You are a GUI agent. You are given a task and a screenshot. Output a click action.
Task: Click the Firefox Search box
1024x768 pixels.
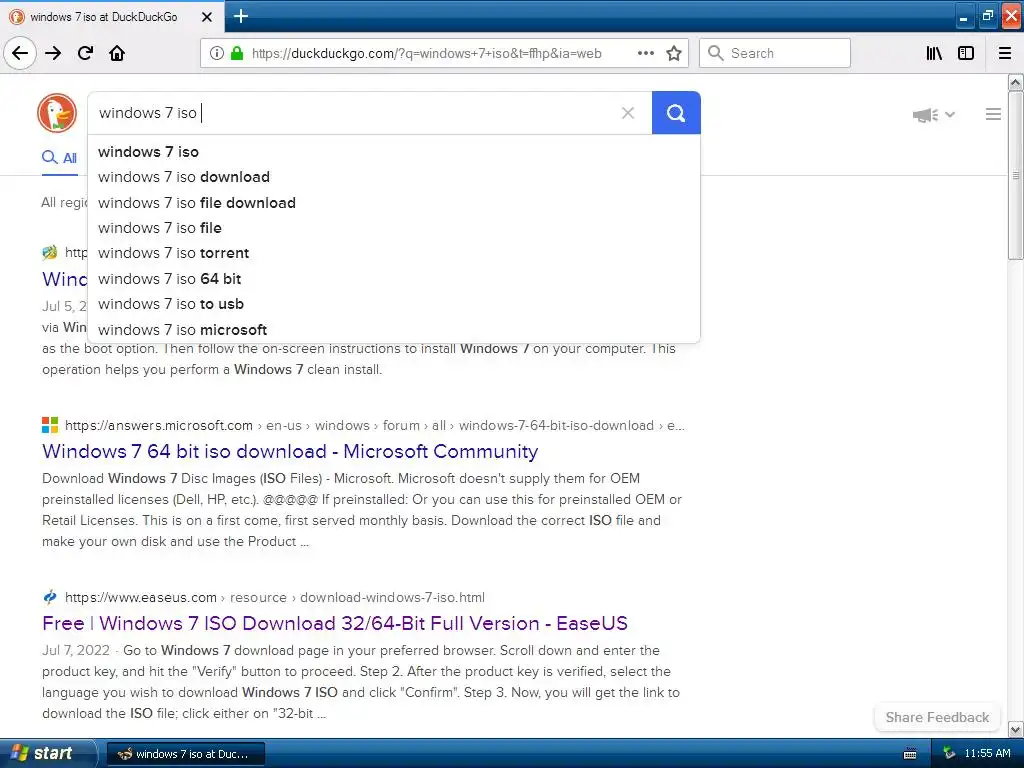pyautogui.click(x=775, y=53)
